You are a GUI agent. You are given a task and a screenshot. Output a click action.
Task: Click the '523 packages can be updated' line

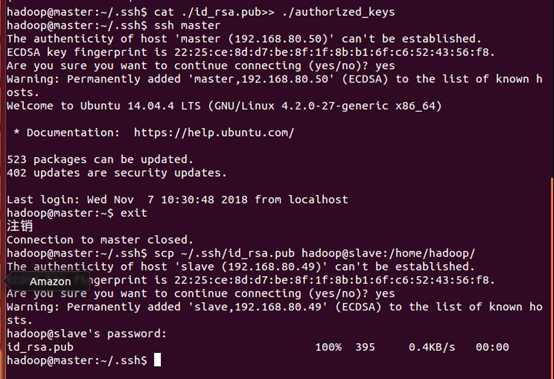100,159
